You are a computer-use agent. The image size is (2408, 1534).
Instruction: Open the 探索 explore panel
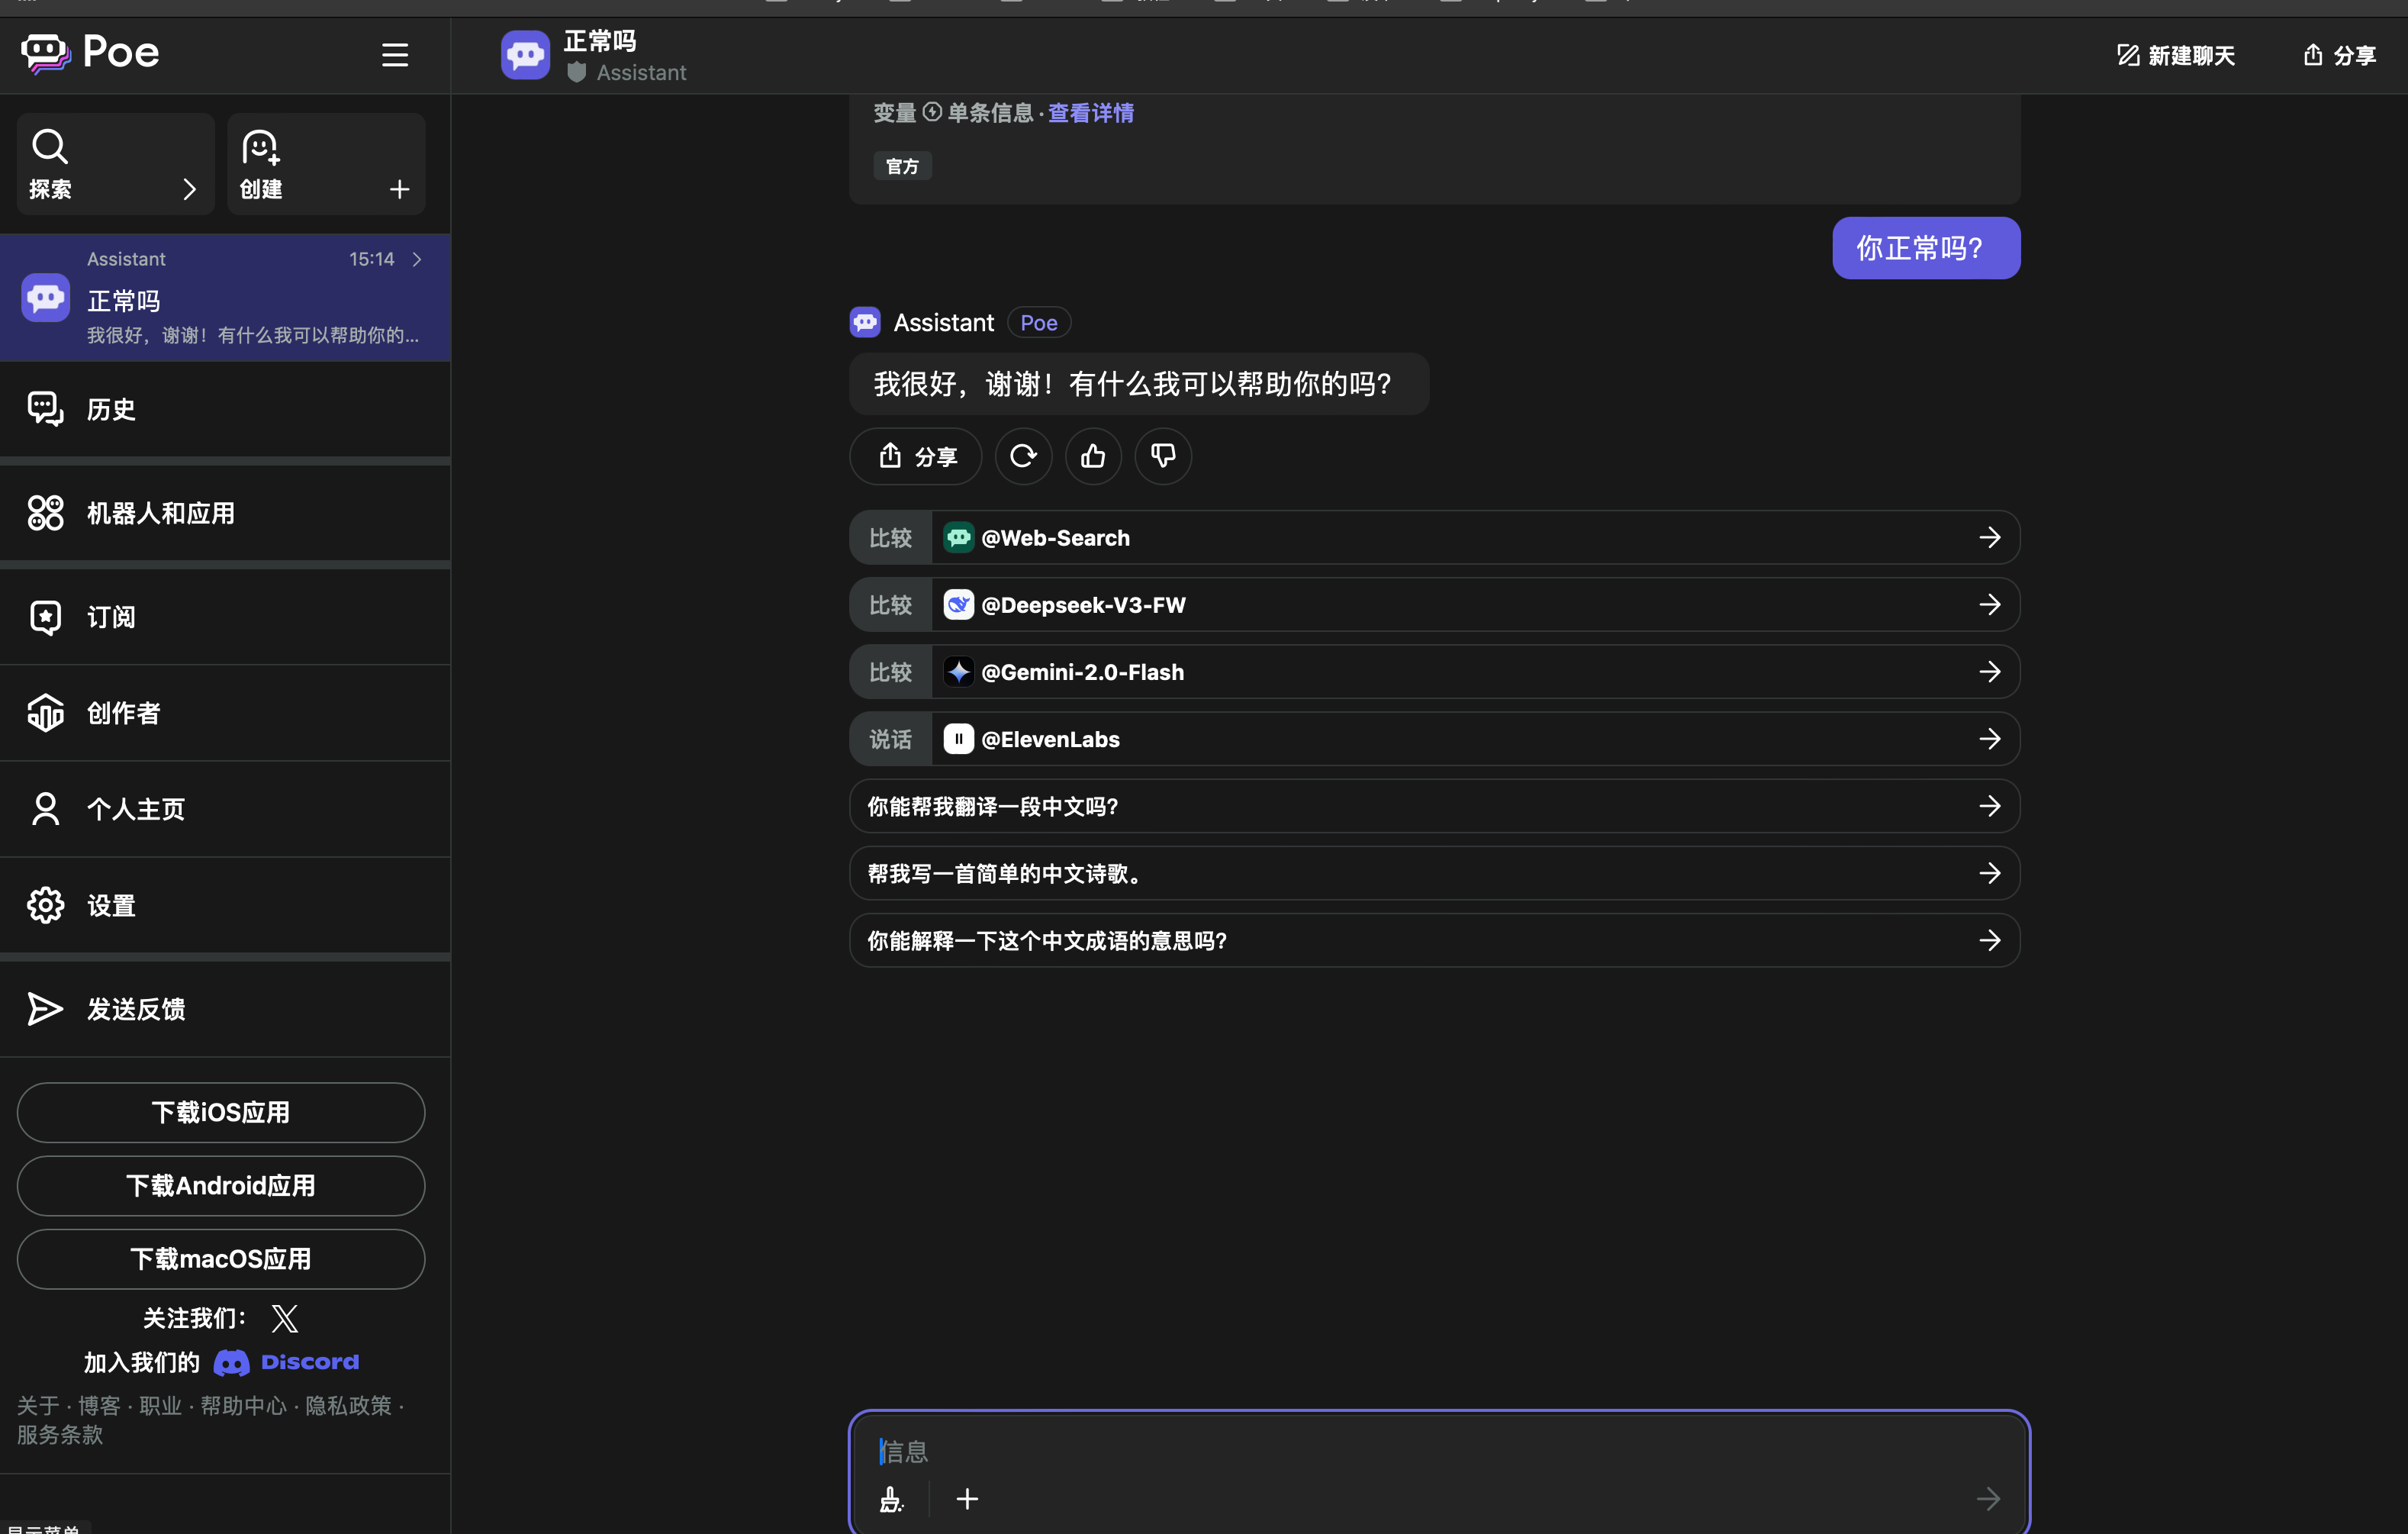point(115,164)
